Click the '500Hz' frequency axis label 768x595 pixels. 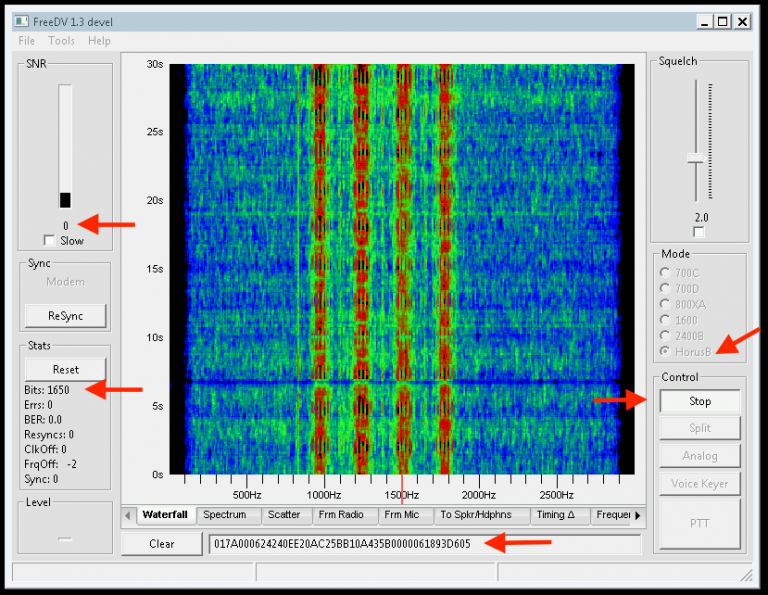point(247,495)
